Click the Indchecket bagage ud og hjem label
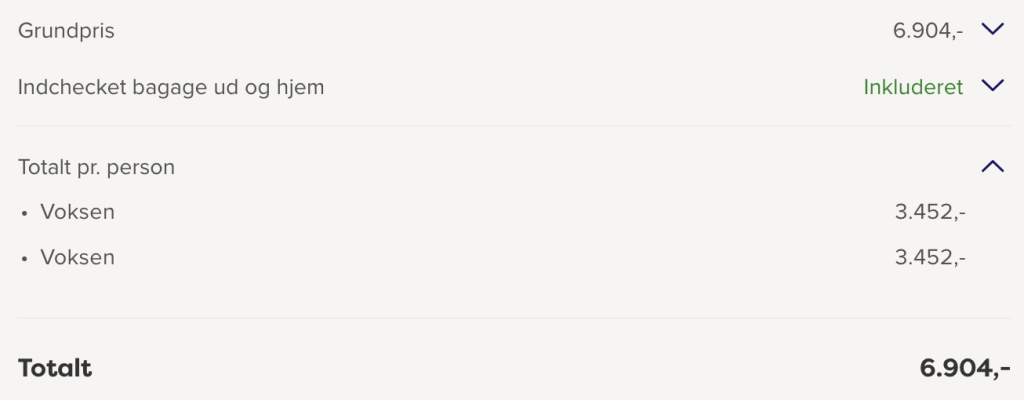 coord(171,88)
